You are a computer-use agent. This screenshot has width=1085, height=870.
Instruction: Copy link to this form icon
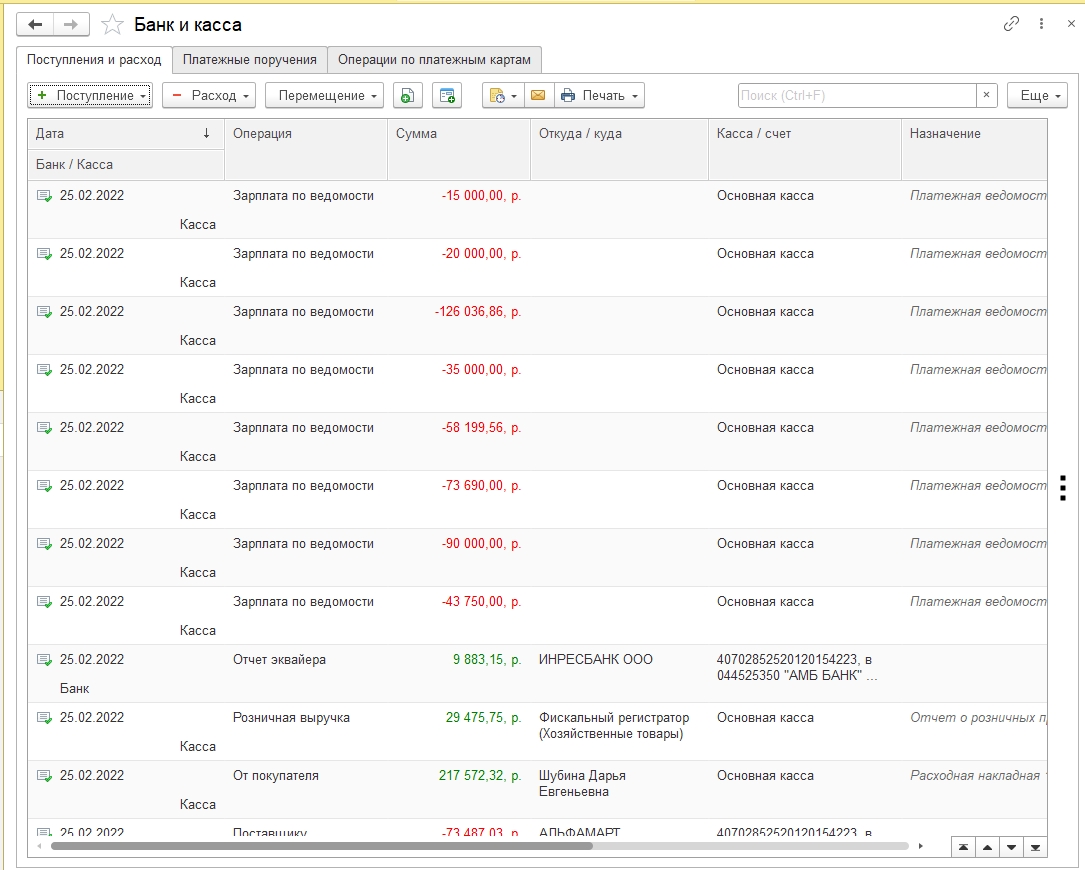tap(1011, 24)
